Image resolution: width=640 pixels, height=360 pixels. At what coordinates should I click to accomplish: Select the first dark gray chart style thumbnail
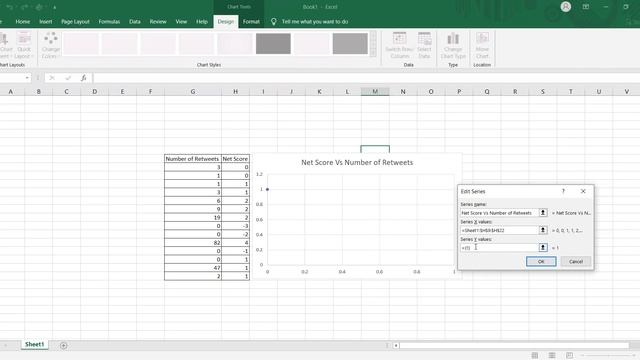tap(273, 44)
